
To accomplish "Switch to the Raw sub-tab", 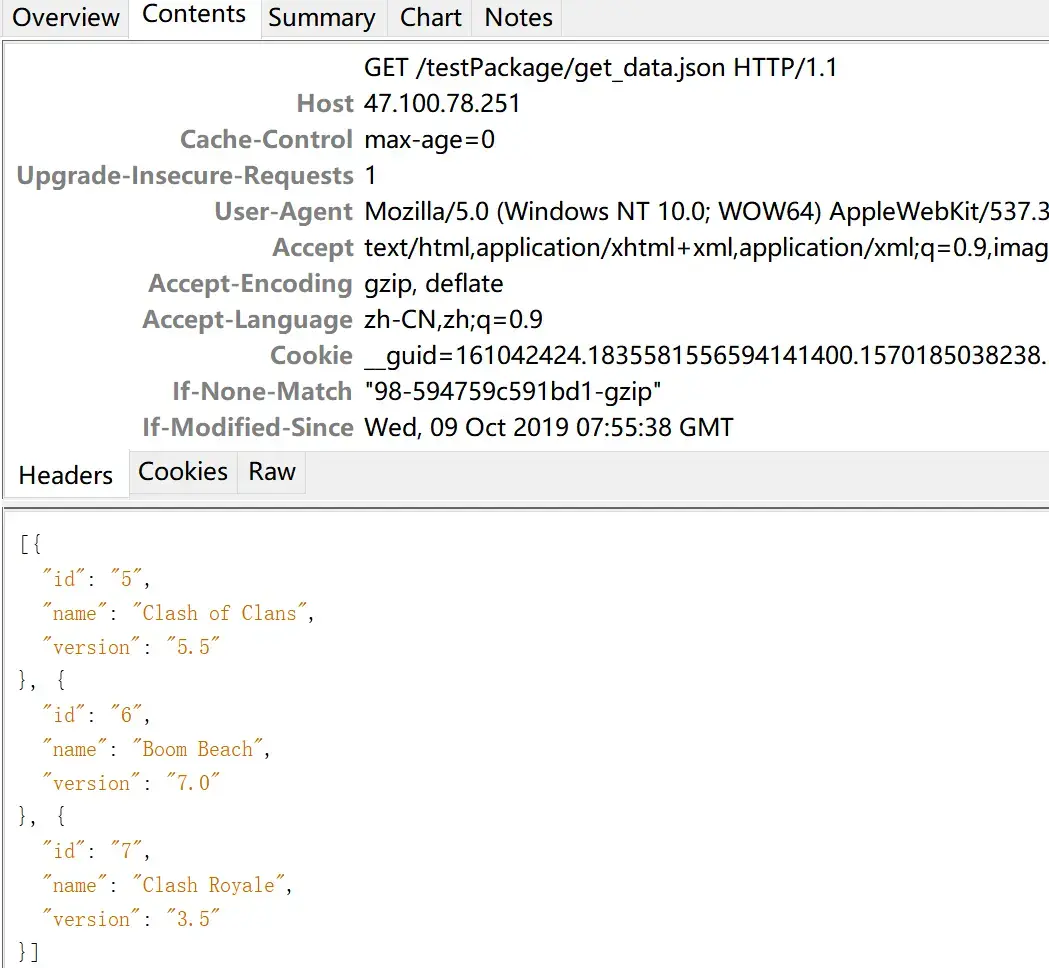I will (272, 472).
